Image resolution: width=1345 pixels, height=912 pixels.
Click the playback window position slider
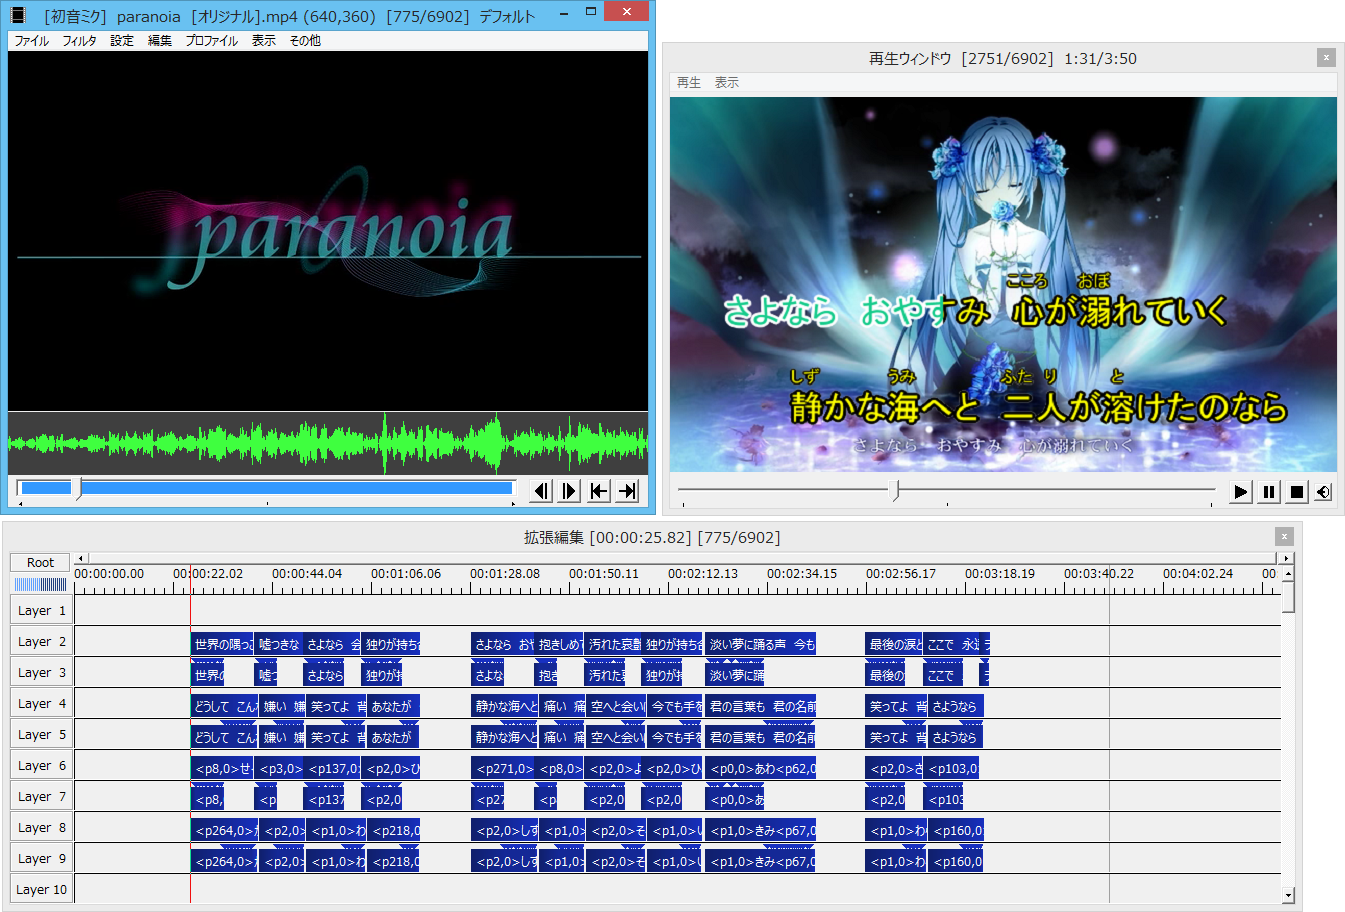pos(946,490)
